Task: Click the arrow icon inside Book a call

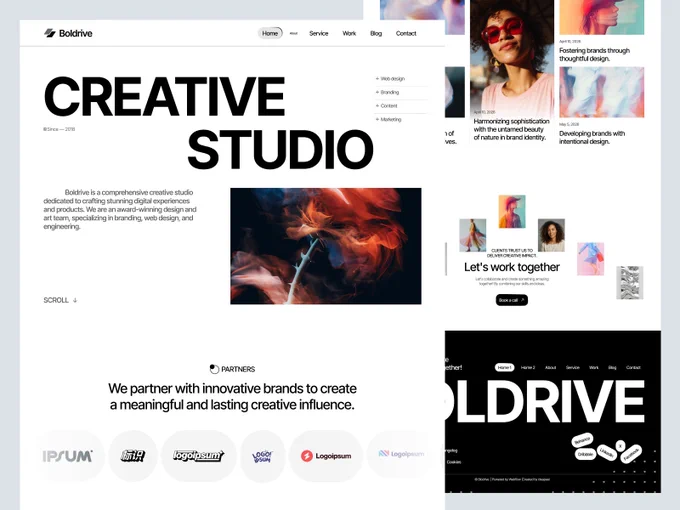Action: (x=523, y=300)
